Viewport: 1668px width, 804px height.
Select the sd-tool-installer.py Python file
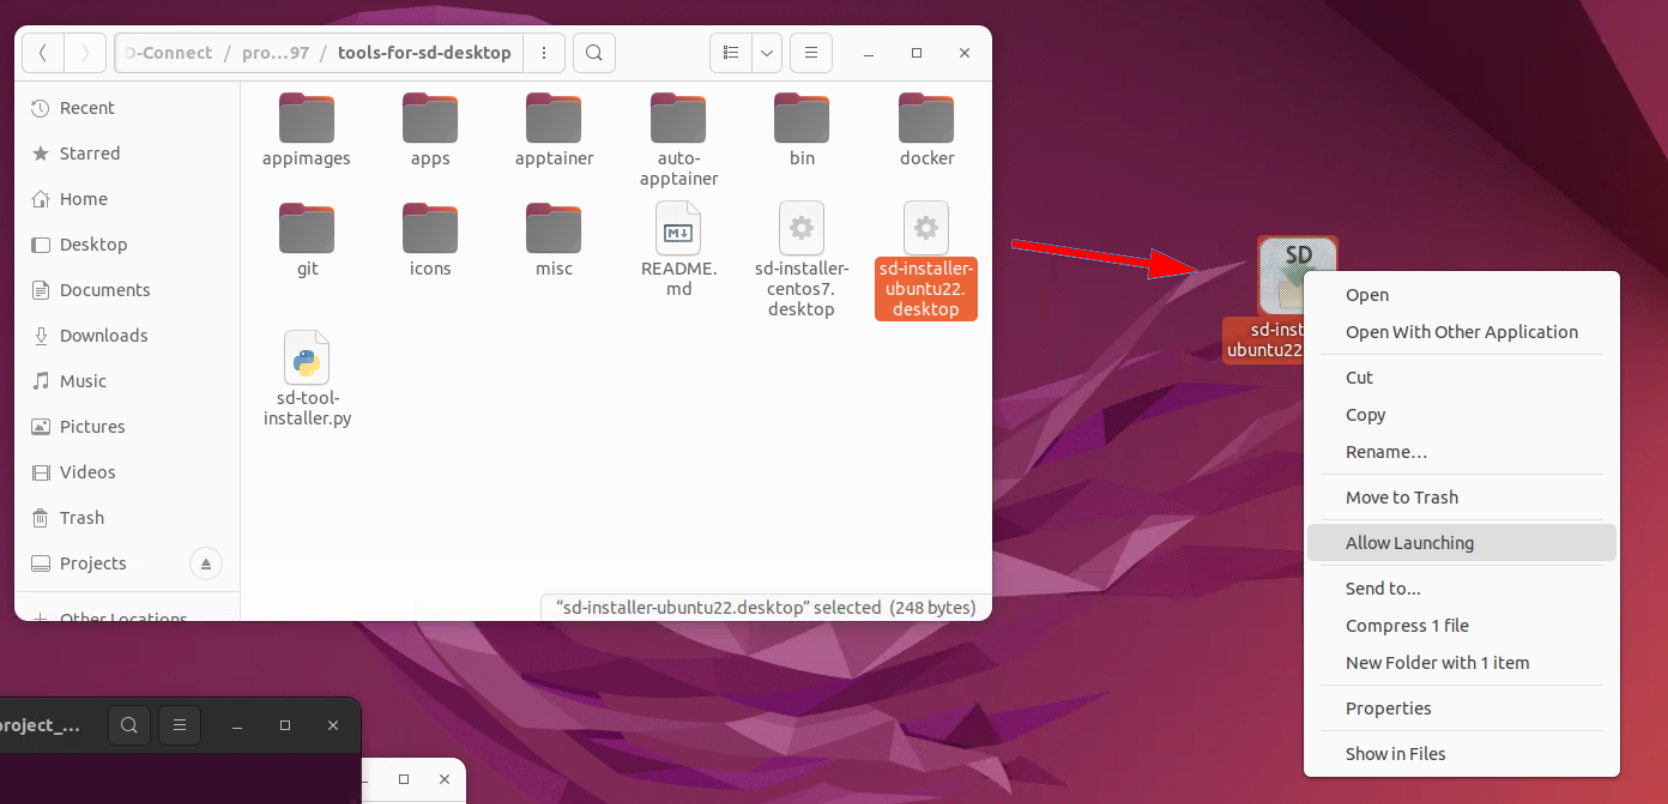click(307, 359)
